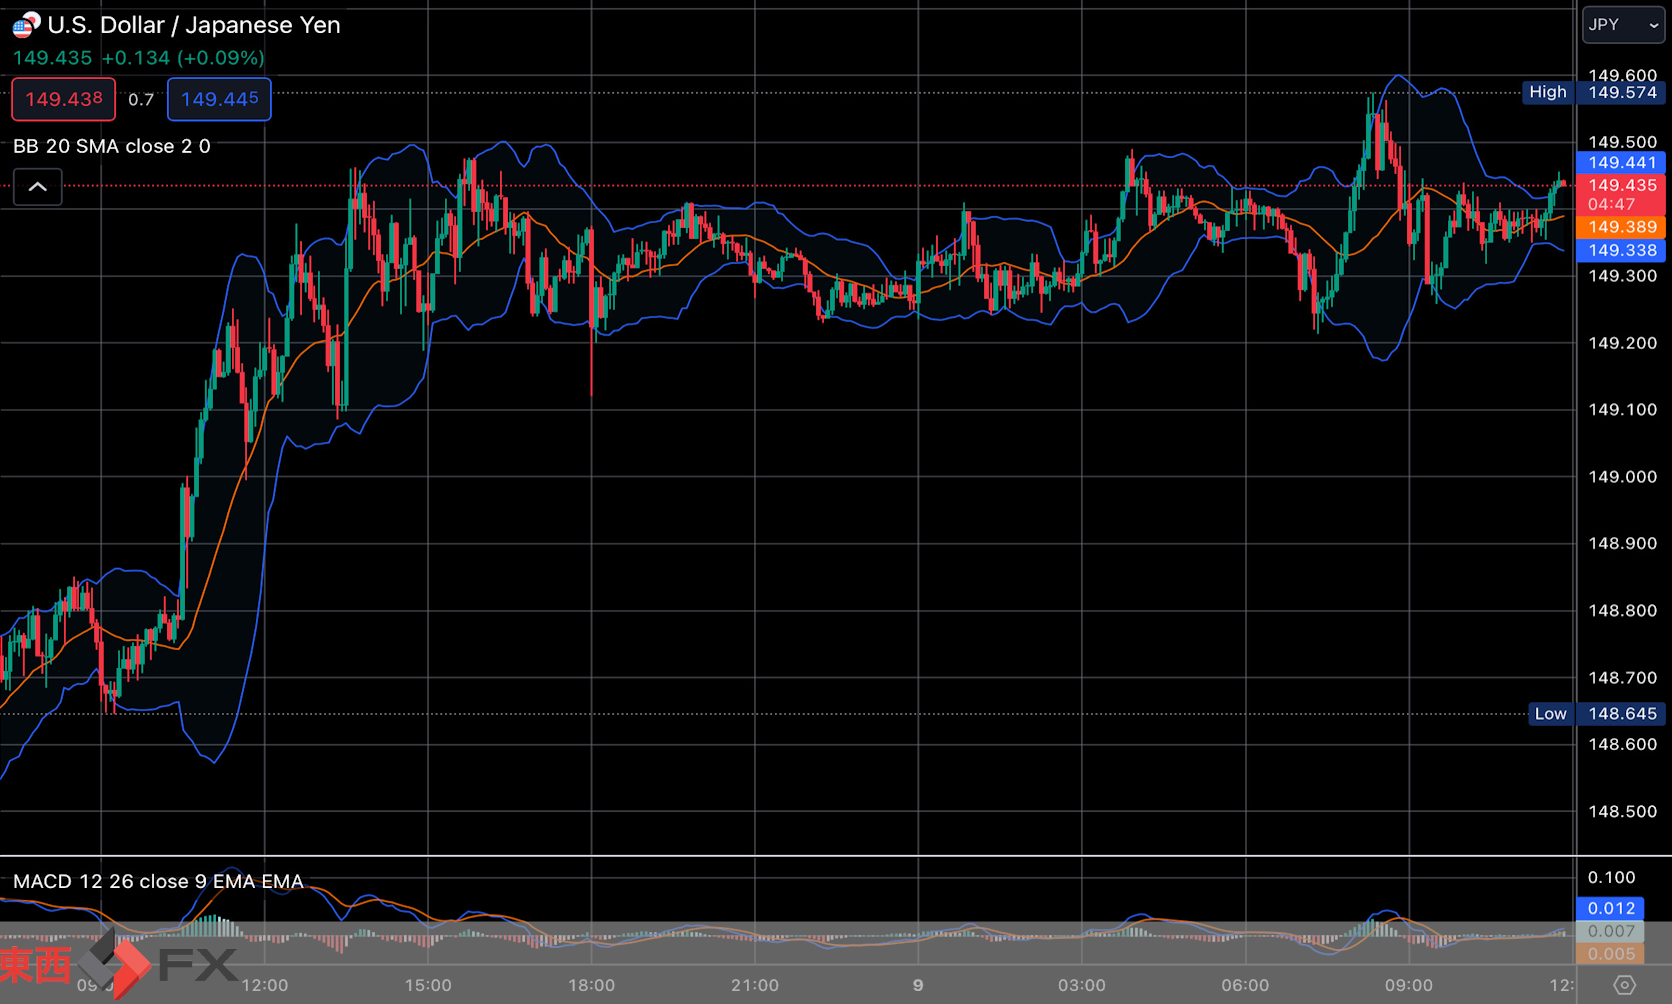Open chart settings gear icon
The width and height of the screenshot is (1672, 1004).
pyautogui.click(x=1624, y=985)
